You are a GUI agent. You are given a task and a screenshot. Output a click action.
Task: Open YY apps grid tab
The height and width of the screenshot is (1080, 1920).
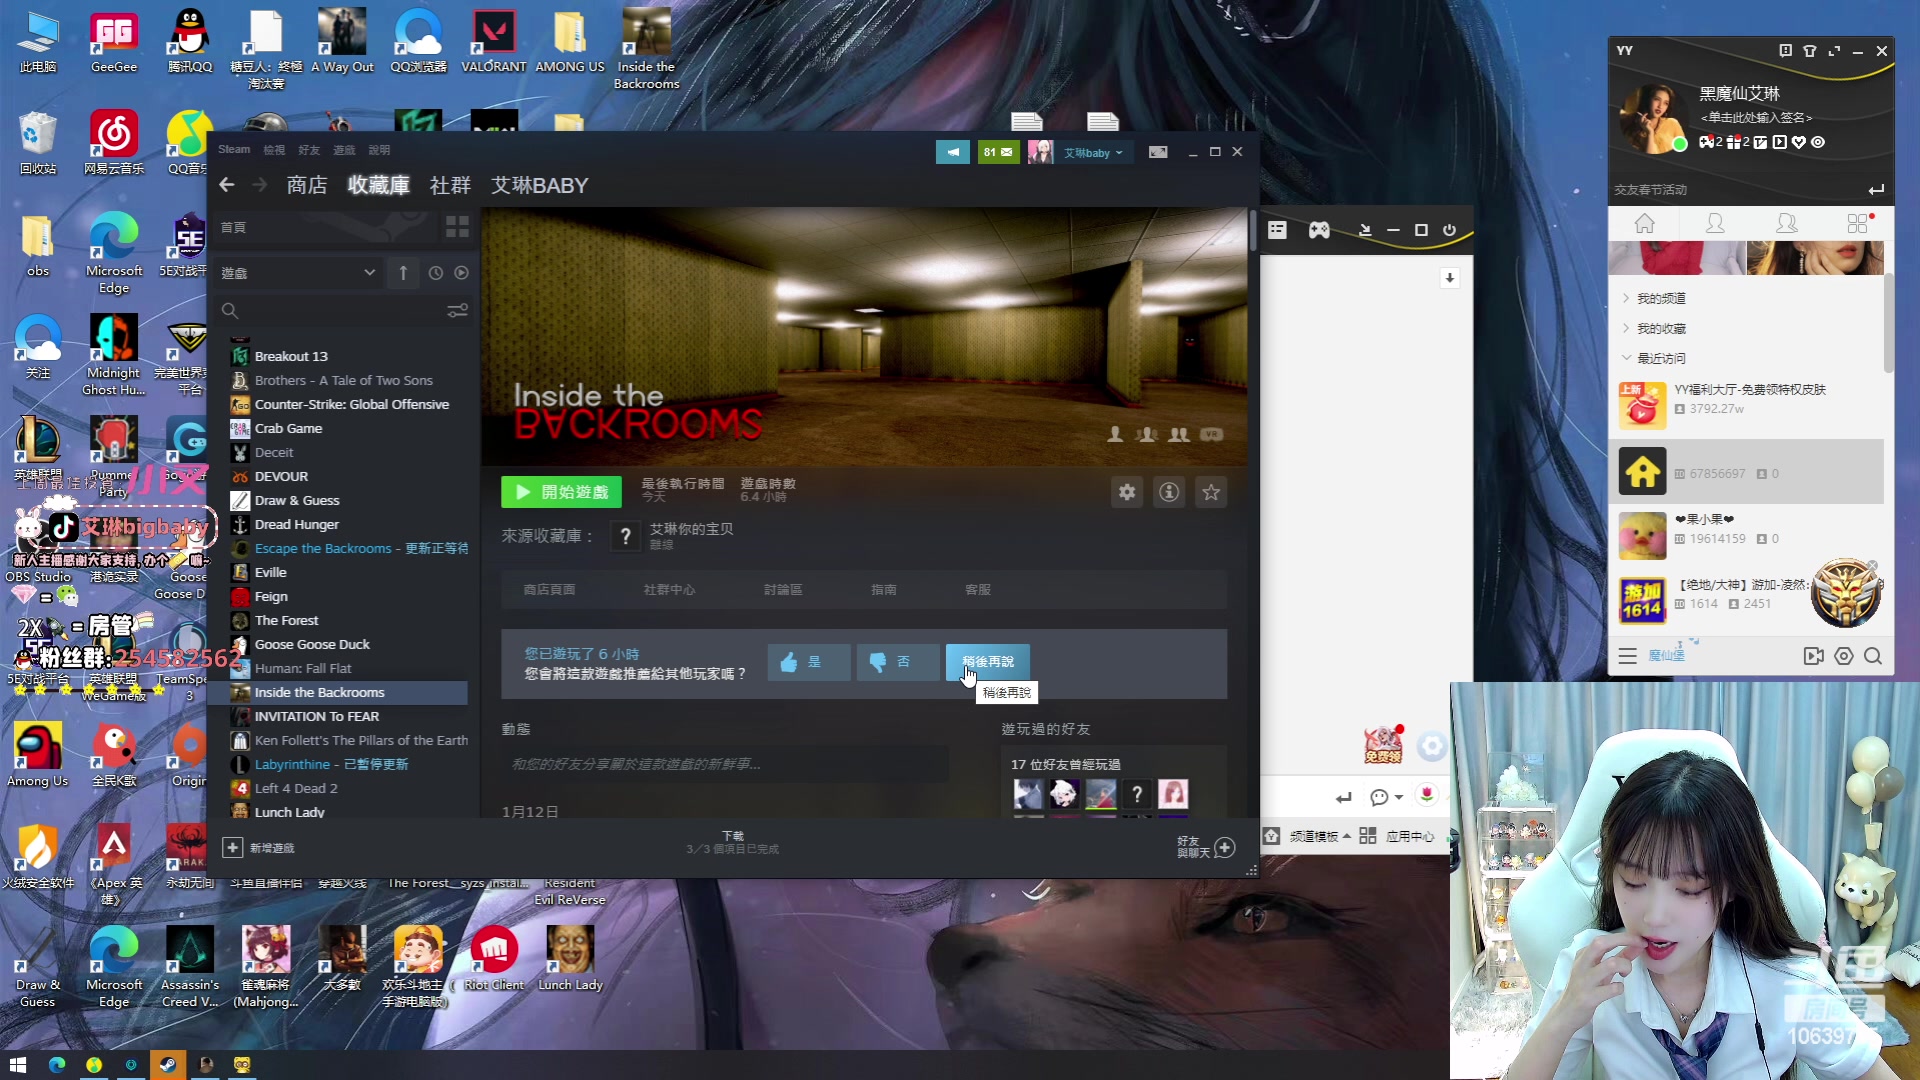pos(1858,223)
